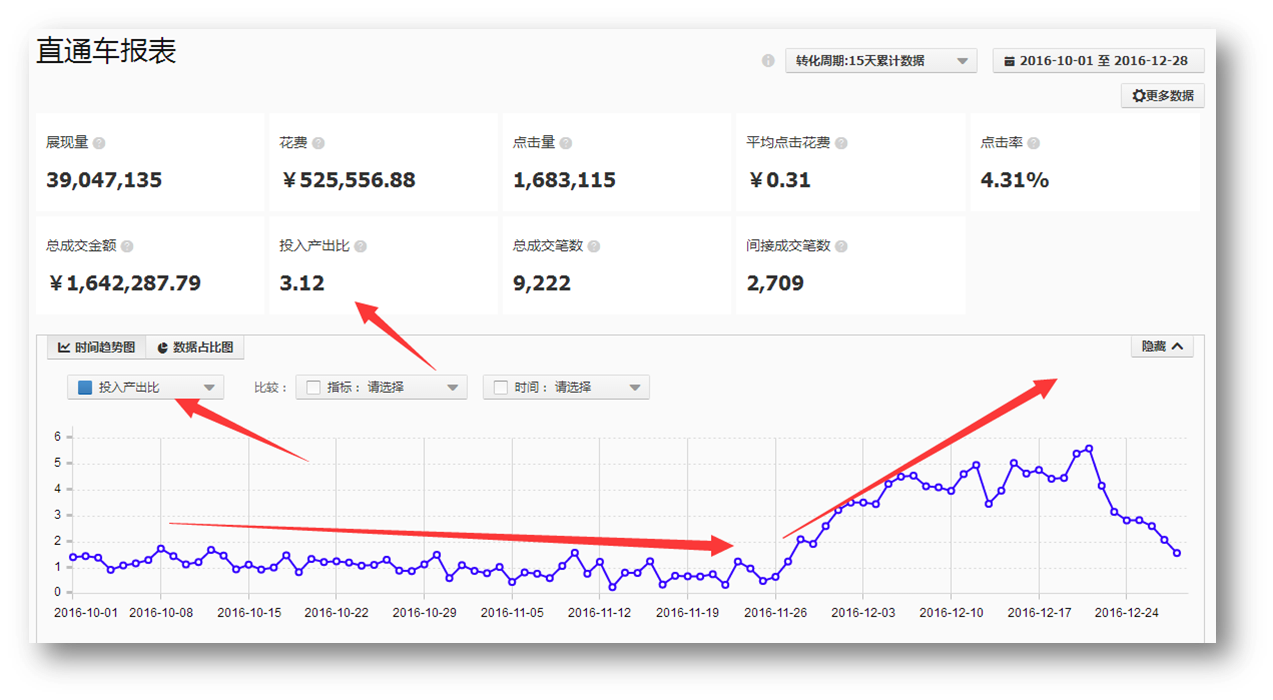This screenshot has height=700, width=1273.
Task: Click the blue swatch in 投入产出比 selector
Action: pyautogui.click(x=85, y=387)
